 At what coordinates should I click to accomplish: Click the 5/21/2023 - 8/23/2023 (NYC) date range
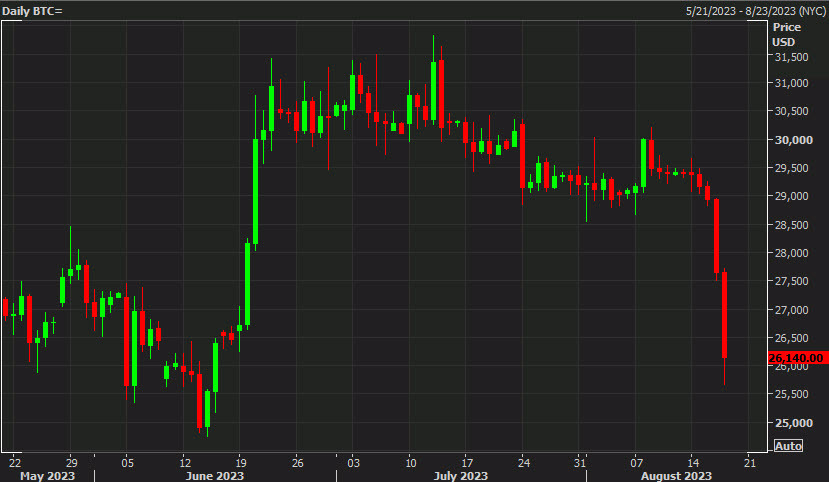tap(756, 11)
